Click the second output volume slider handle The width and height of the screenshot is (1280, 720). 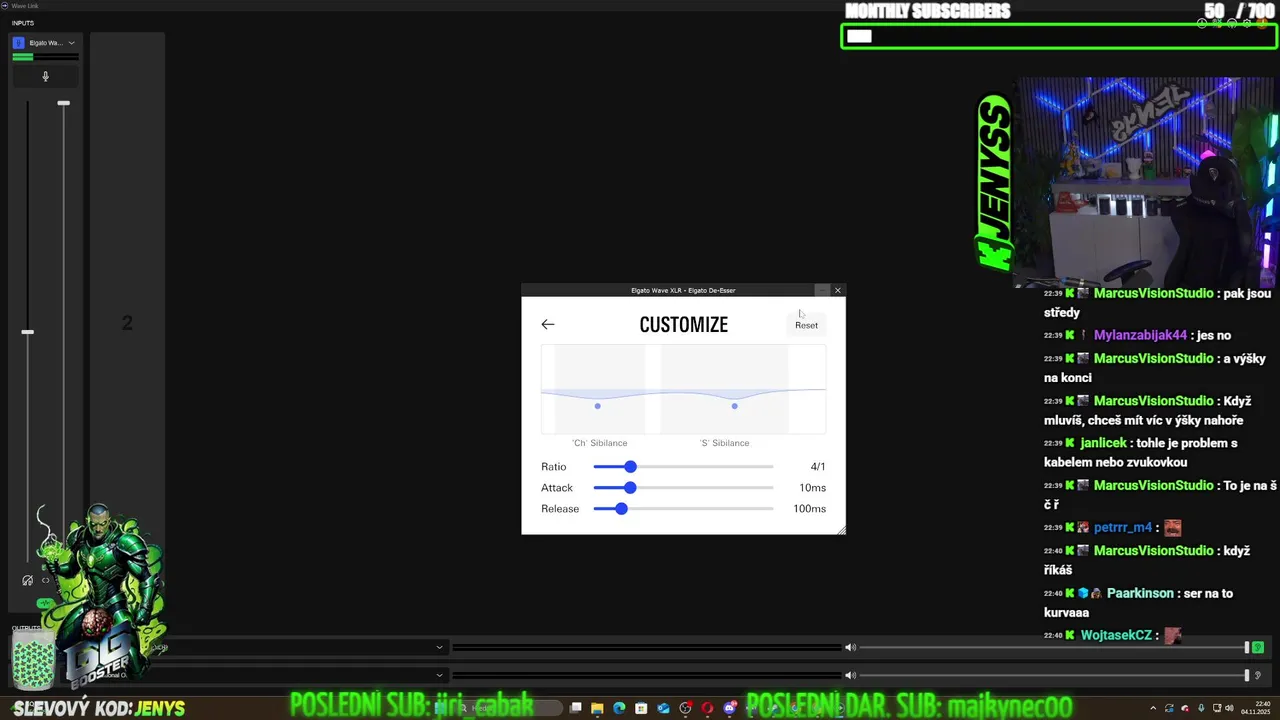click(1247, 675)
